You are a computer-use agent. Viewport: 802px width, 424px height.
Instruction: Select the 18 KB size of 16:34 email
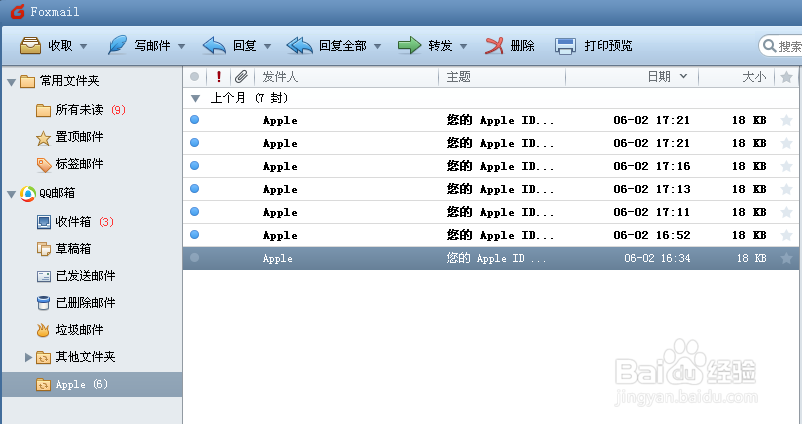point(751,258)
